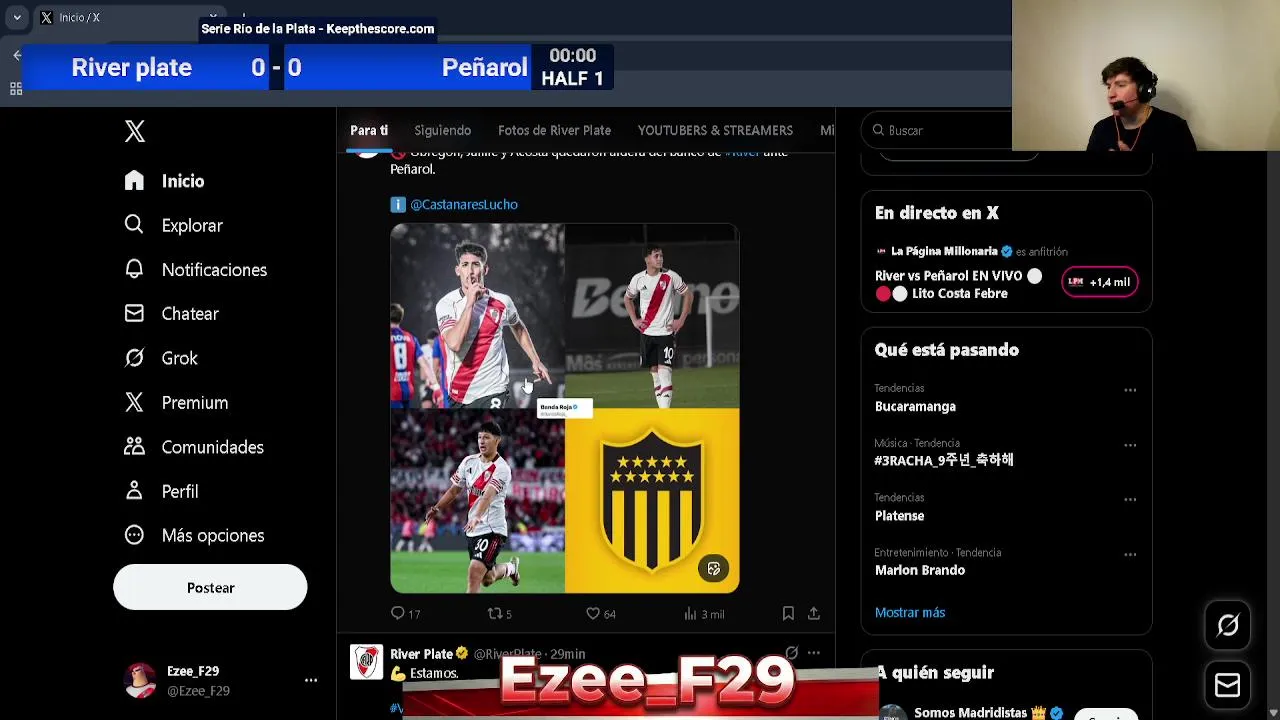Click scoreboard team name River plate
The width and height of the screenshot is (1280, 720).
pyautogui.click(x=132, y=67)
